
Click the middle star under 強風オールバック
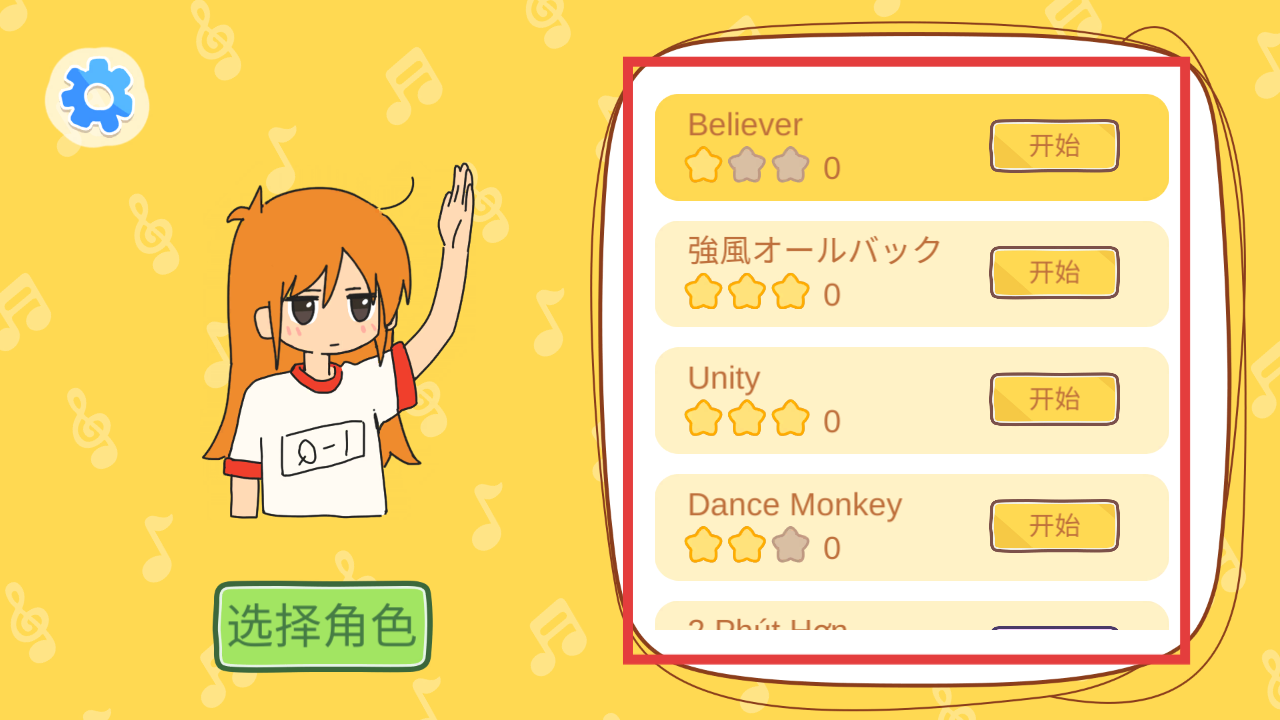pyautogui.click(x=747, y=292)
